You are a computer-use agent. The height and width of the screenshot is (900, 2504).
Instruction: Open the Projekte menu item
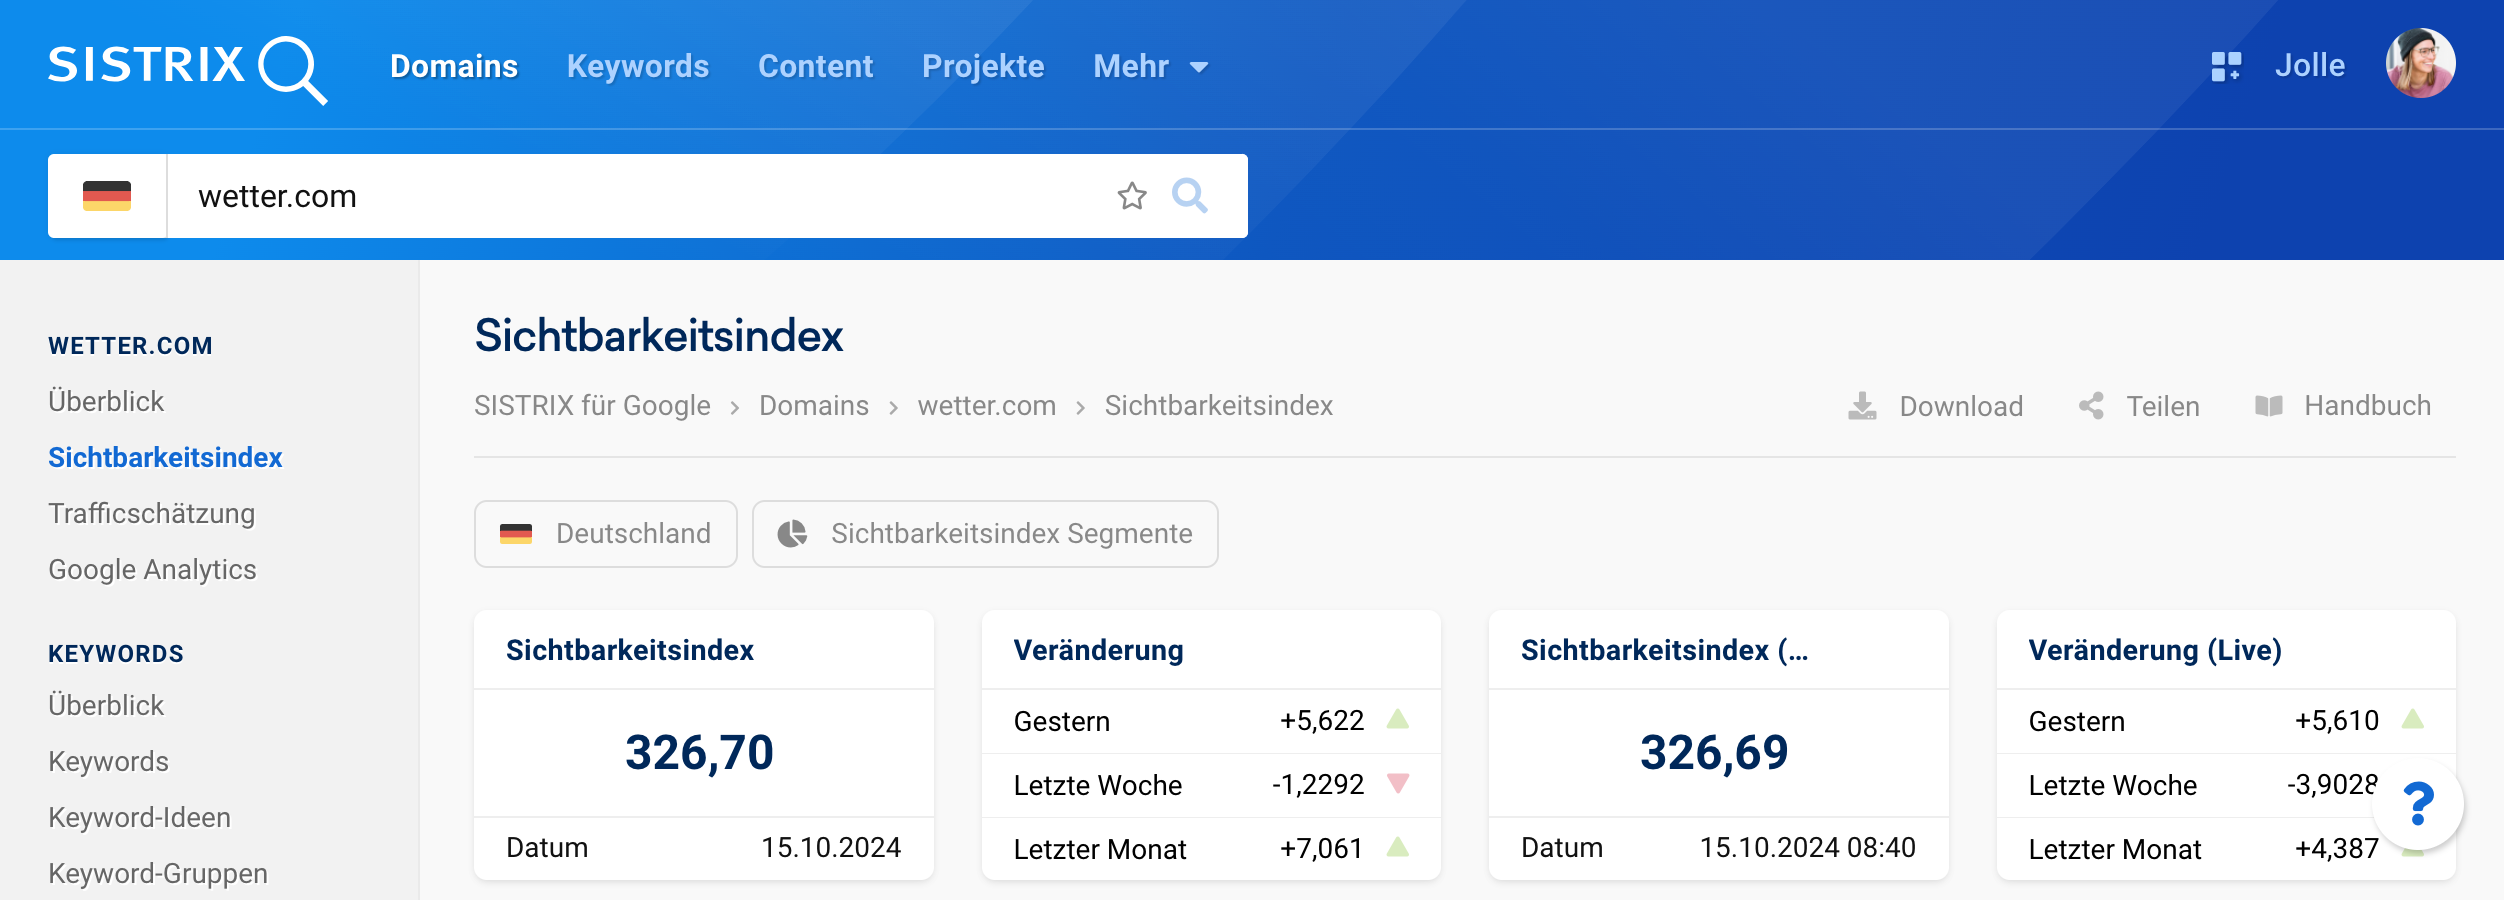pyautogui.click(x=983, y=66)
